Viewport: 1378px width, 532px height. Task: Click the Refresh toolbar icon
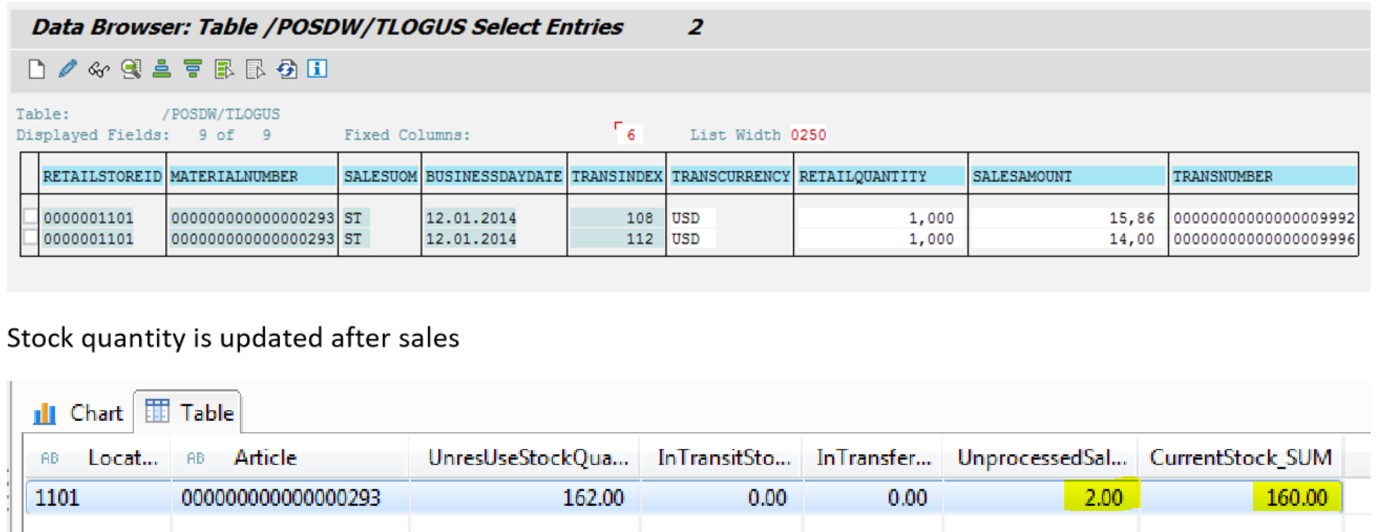[287, 69]
